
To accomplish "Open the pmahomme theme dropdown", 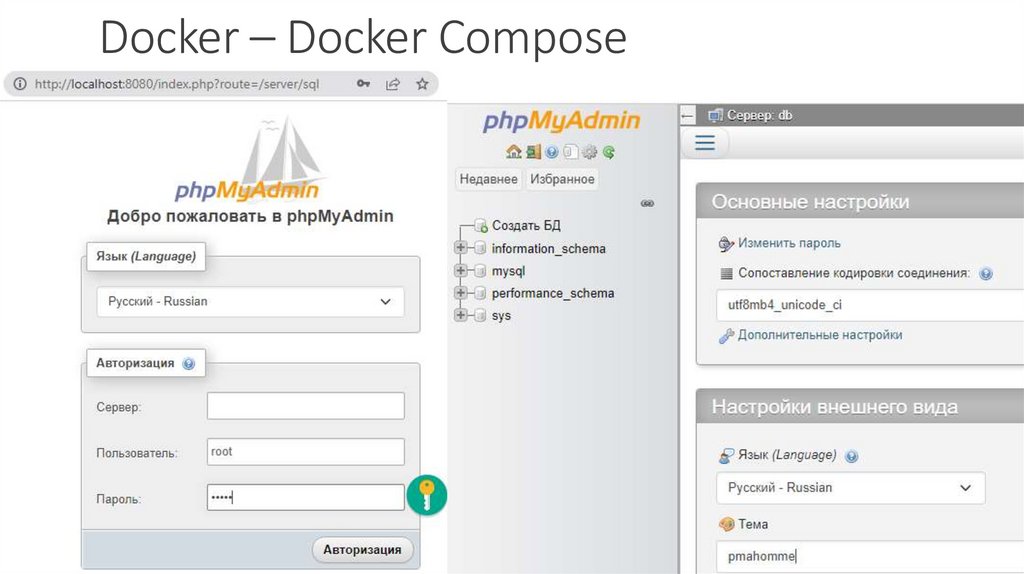I will click(x=870, y=556).
